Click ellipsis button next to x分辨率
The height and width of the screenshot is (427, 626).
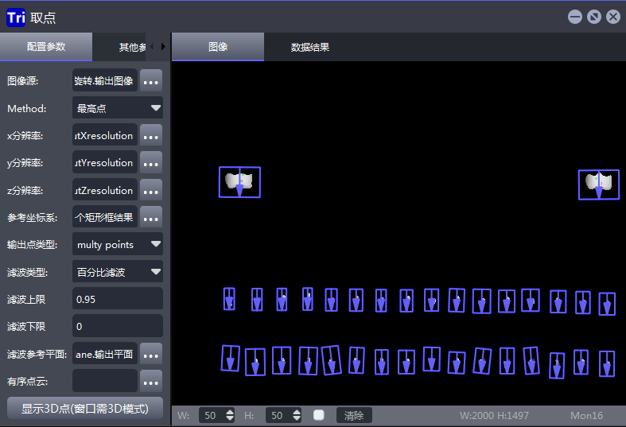(151, 136)
